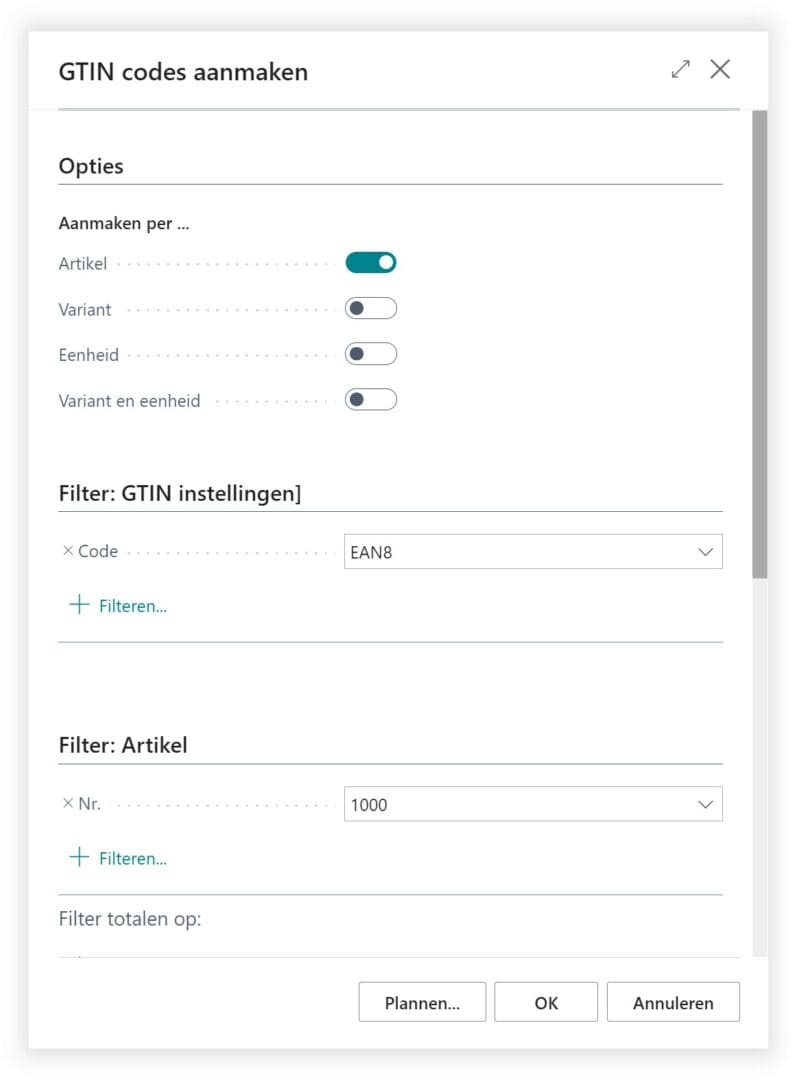Click the Code field showing EAN8

click(x=532, y=552)
